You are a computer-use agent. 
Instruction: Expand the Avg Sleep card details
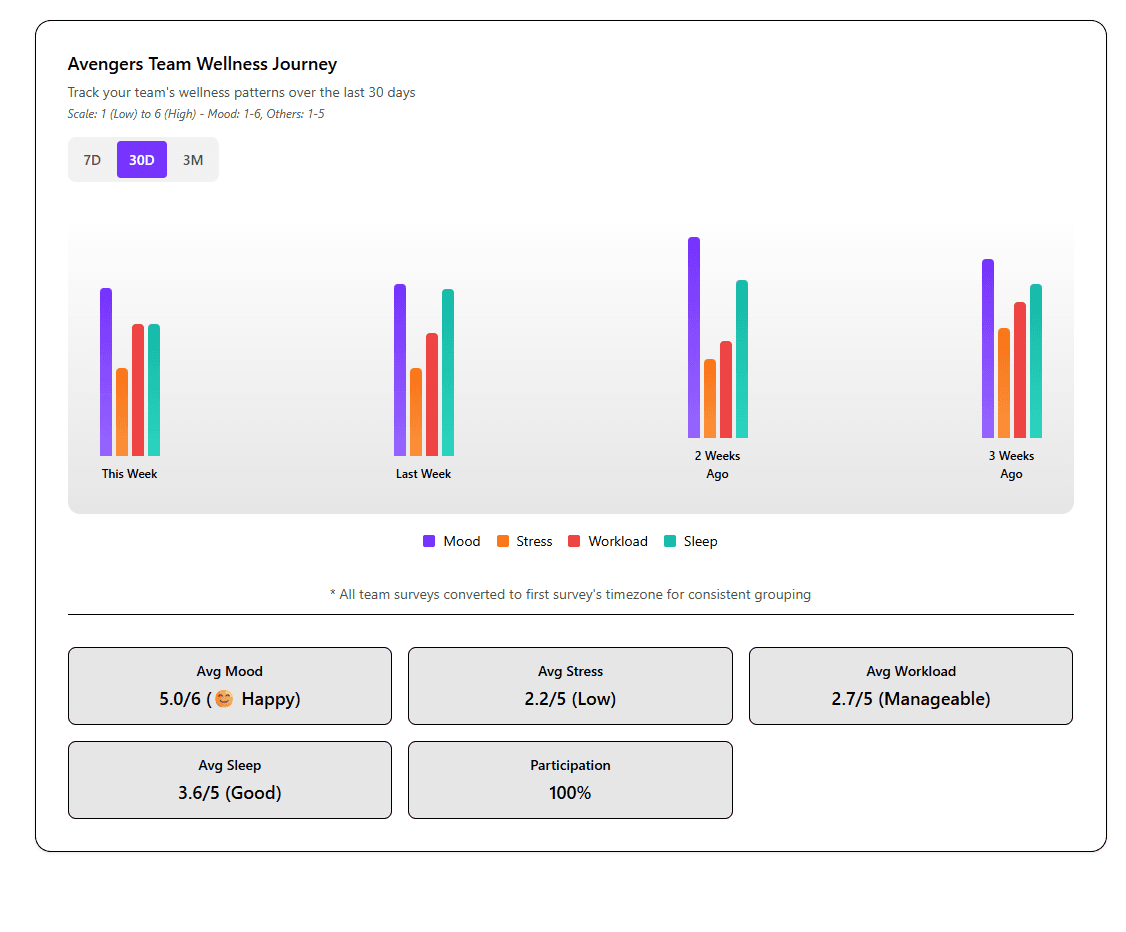pos(229,780)
